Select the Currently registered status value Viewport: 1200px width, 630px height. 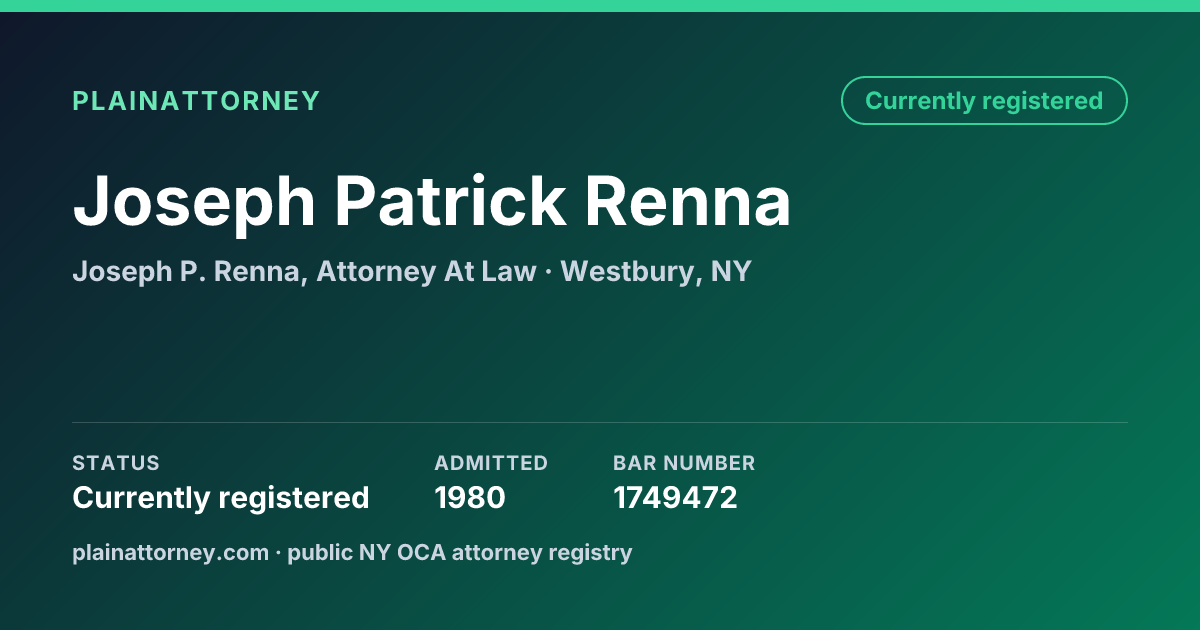[221, 497]
